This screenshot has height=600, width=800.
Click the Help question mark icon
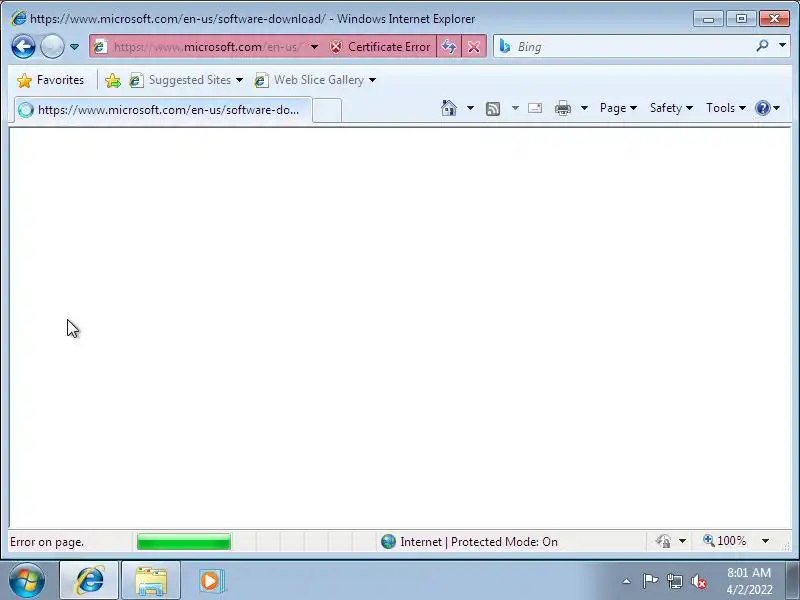(x=763, y=108)
